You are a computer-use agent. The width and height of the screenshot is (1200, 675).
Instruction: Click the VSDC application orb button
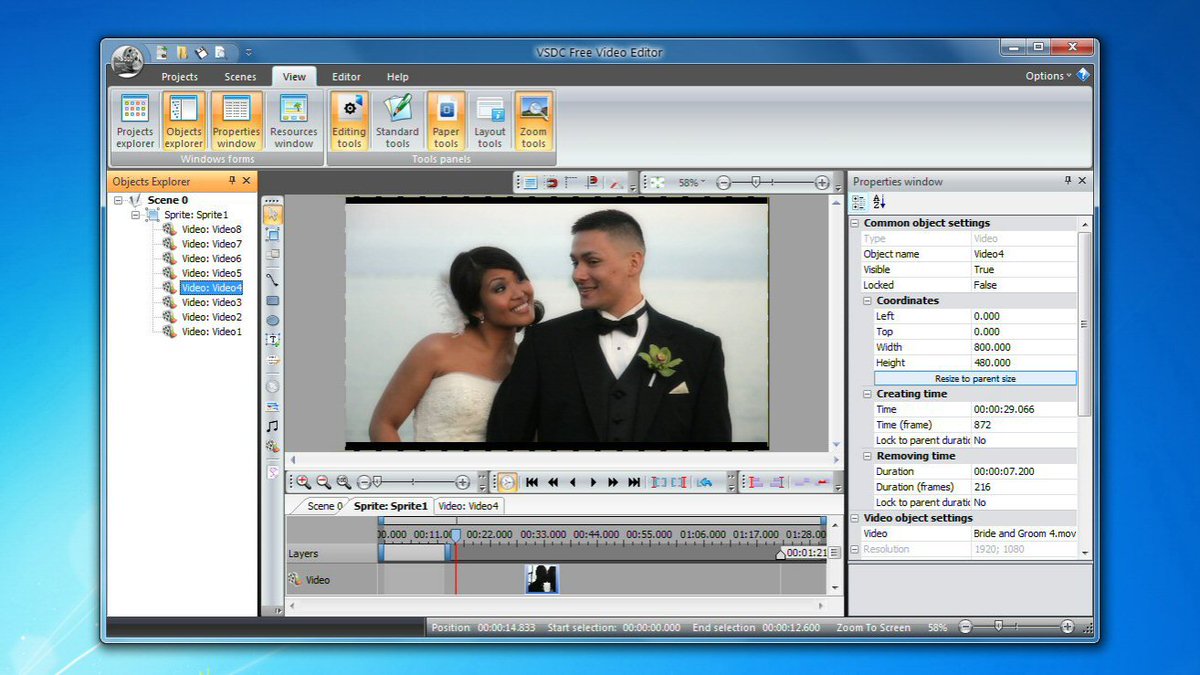(x=127, y=60)
